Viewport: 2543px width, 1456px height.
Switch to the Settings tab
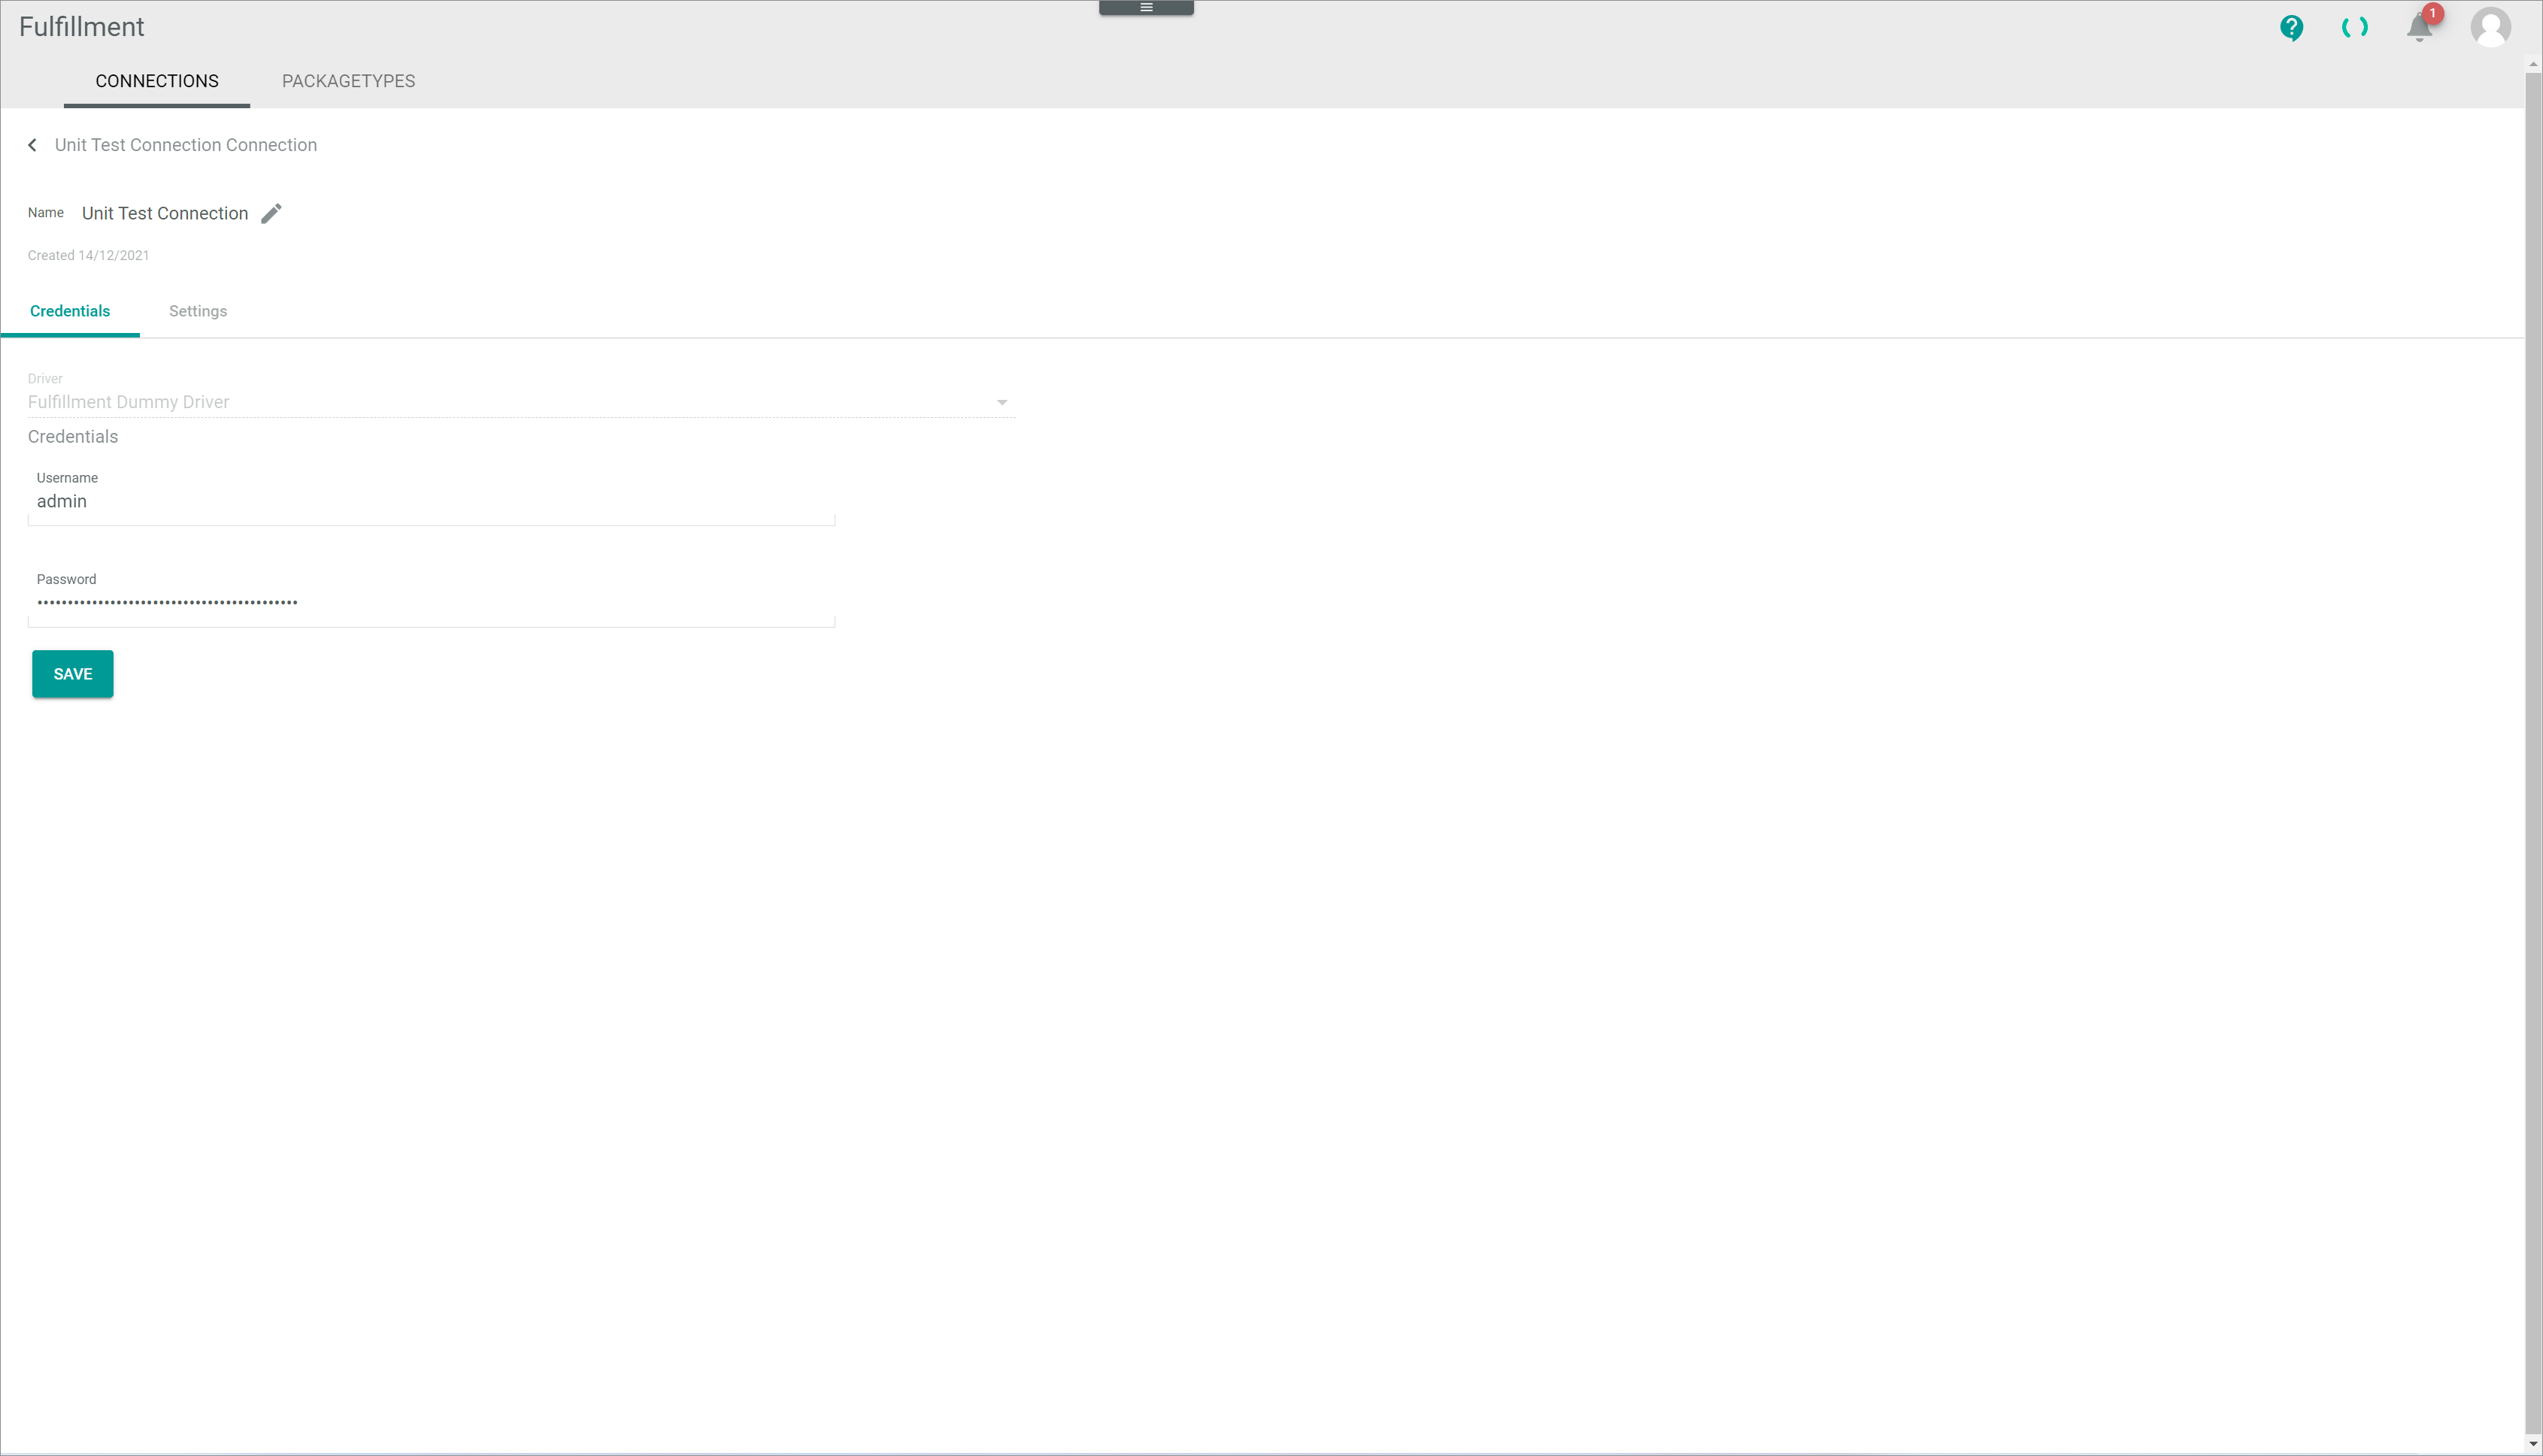click(197, 310)
